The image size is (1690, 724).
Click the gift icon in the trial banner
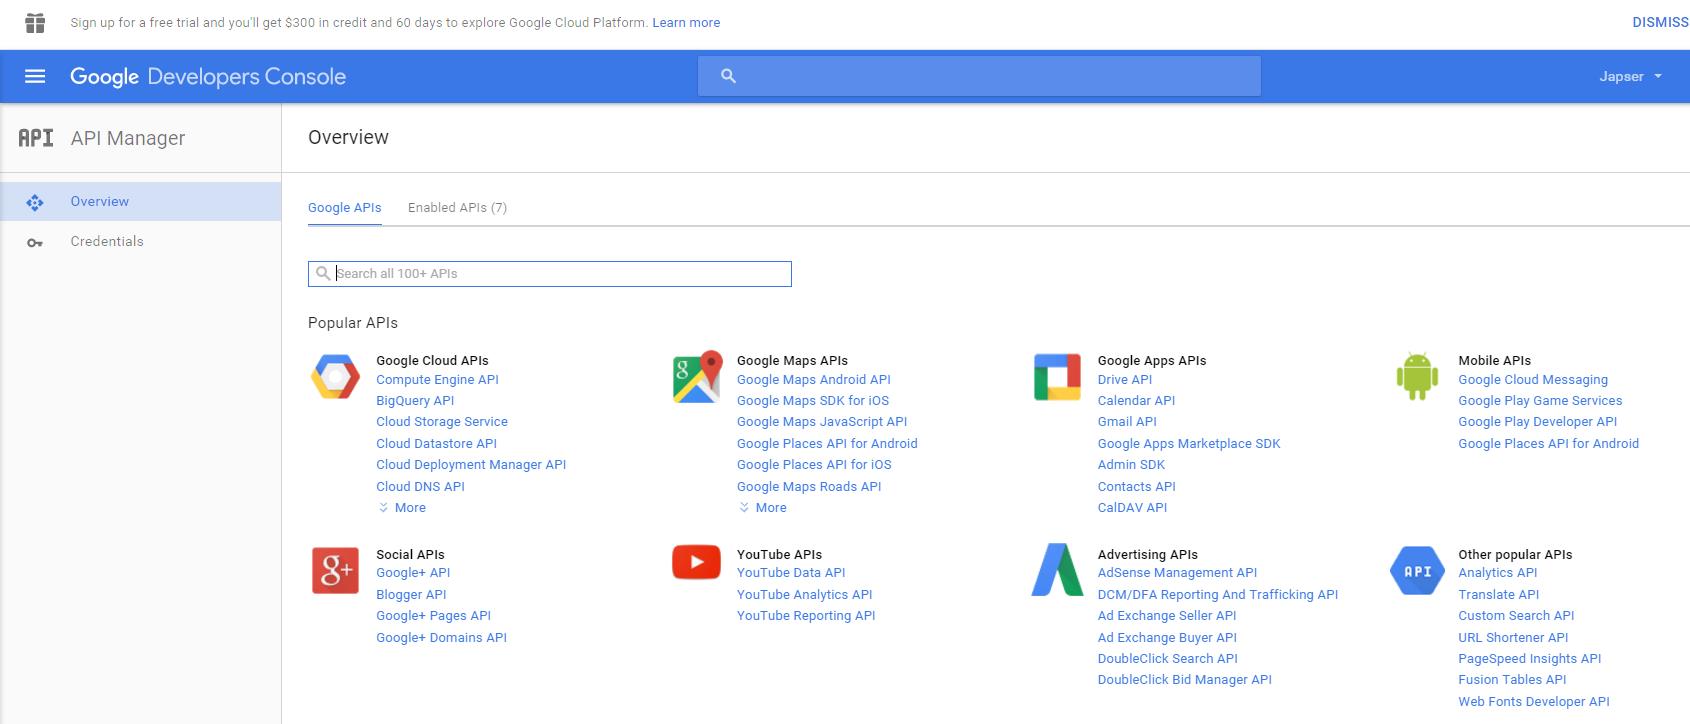tap(35, 22)
